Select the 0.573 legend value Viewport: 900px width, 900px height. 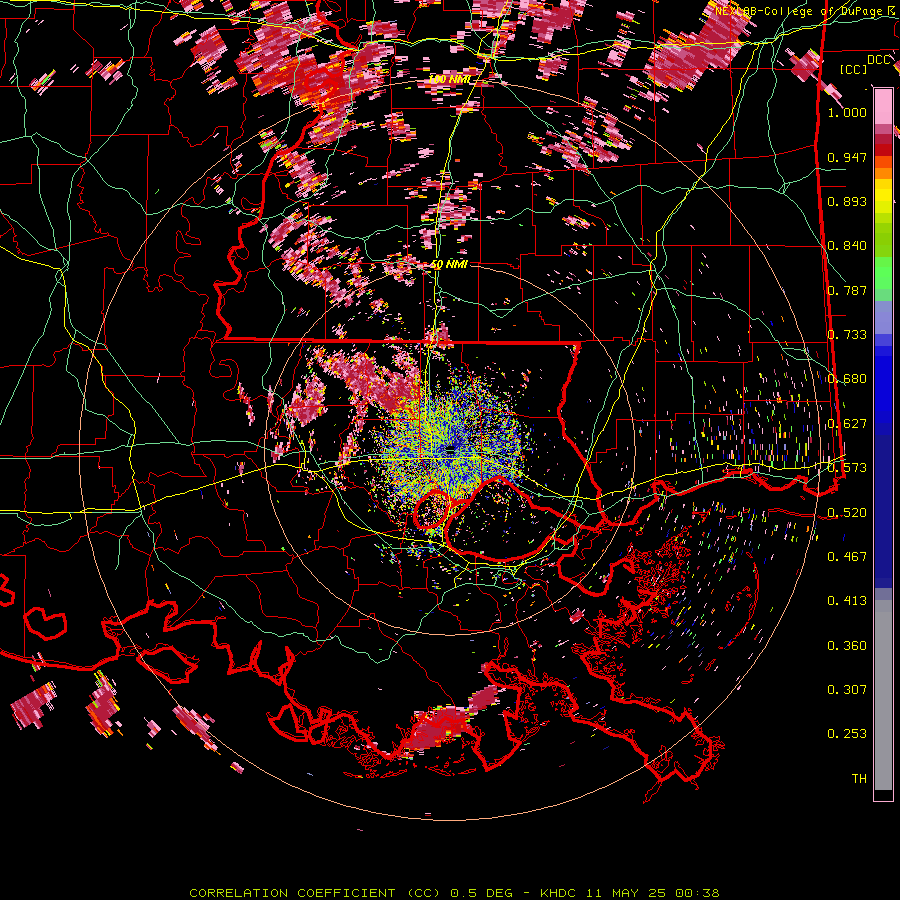tap(847, 468)
